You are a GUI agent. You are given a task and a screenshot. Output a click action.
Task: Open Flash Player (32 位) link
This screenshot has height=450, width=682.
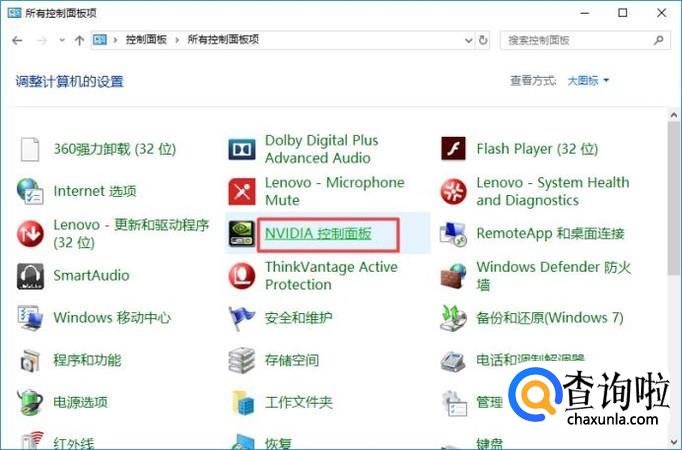point(537,149)
